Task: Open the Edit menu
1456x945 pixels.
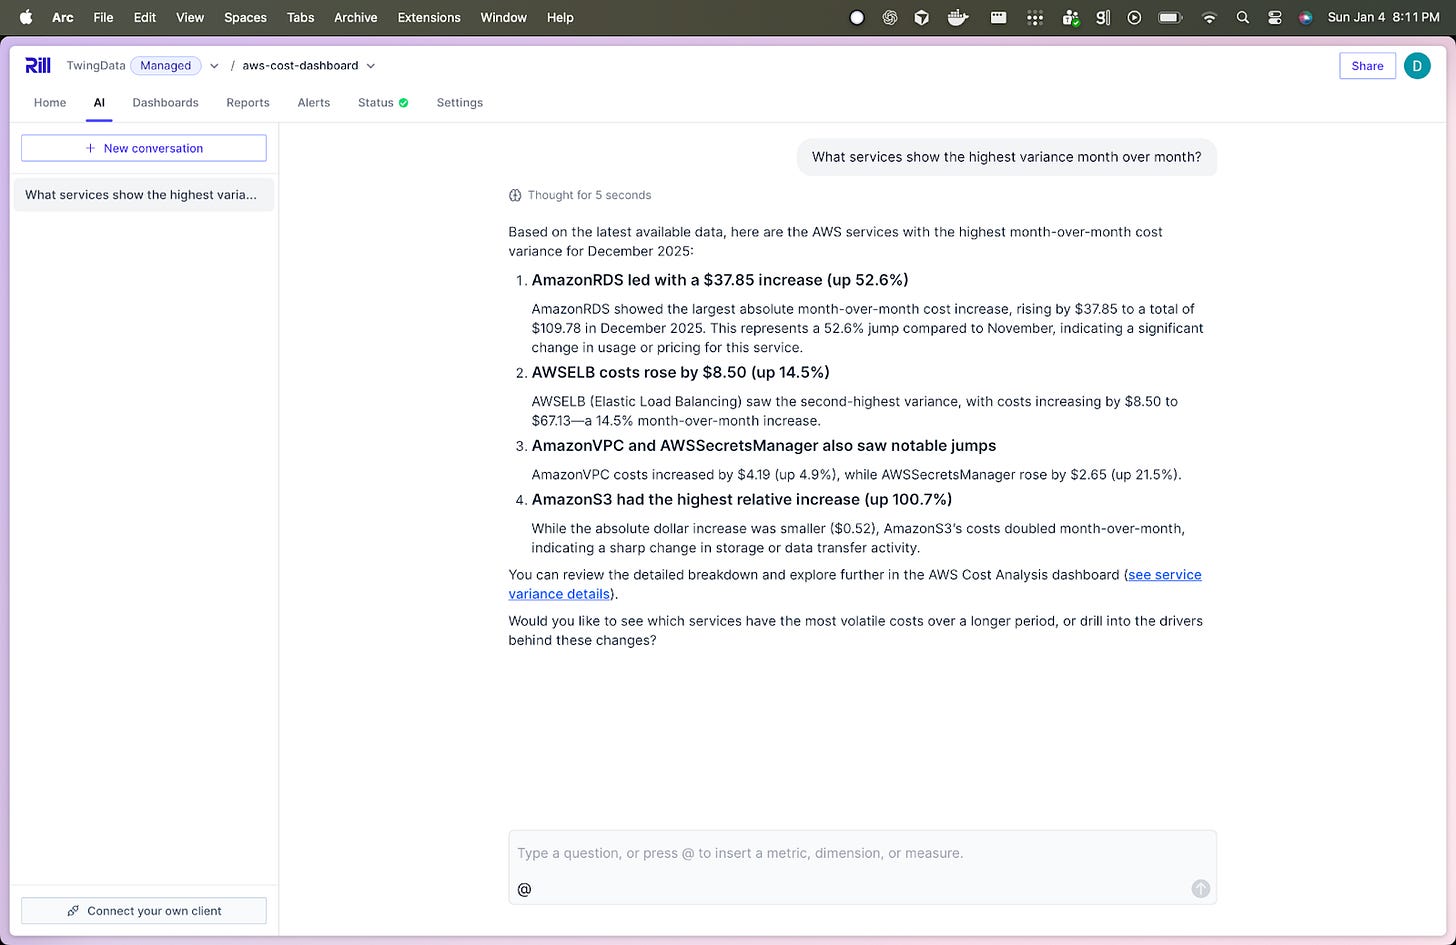Action: [x=145, y=17]
